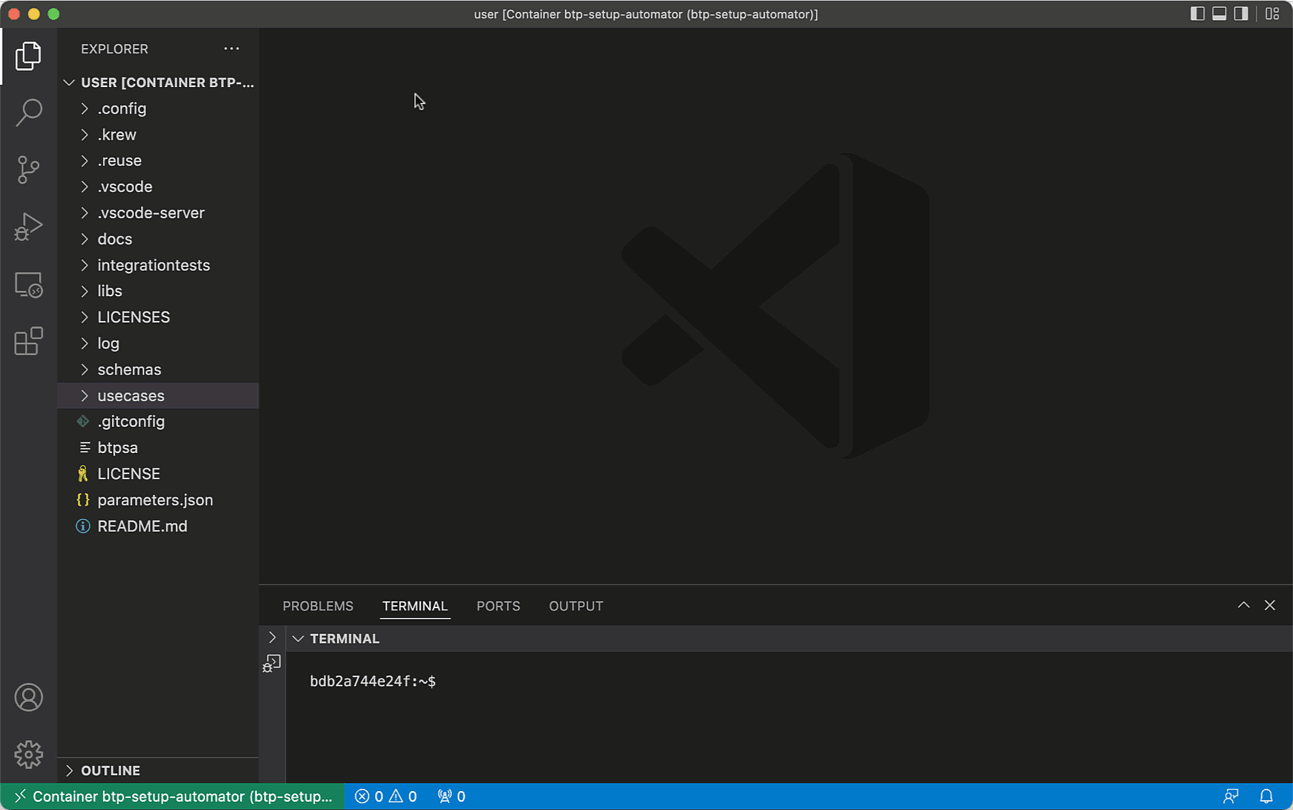
Task: Open the Manage settings gear
Action: [x=28, y=754]
